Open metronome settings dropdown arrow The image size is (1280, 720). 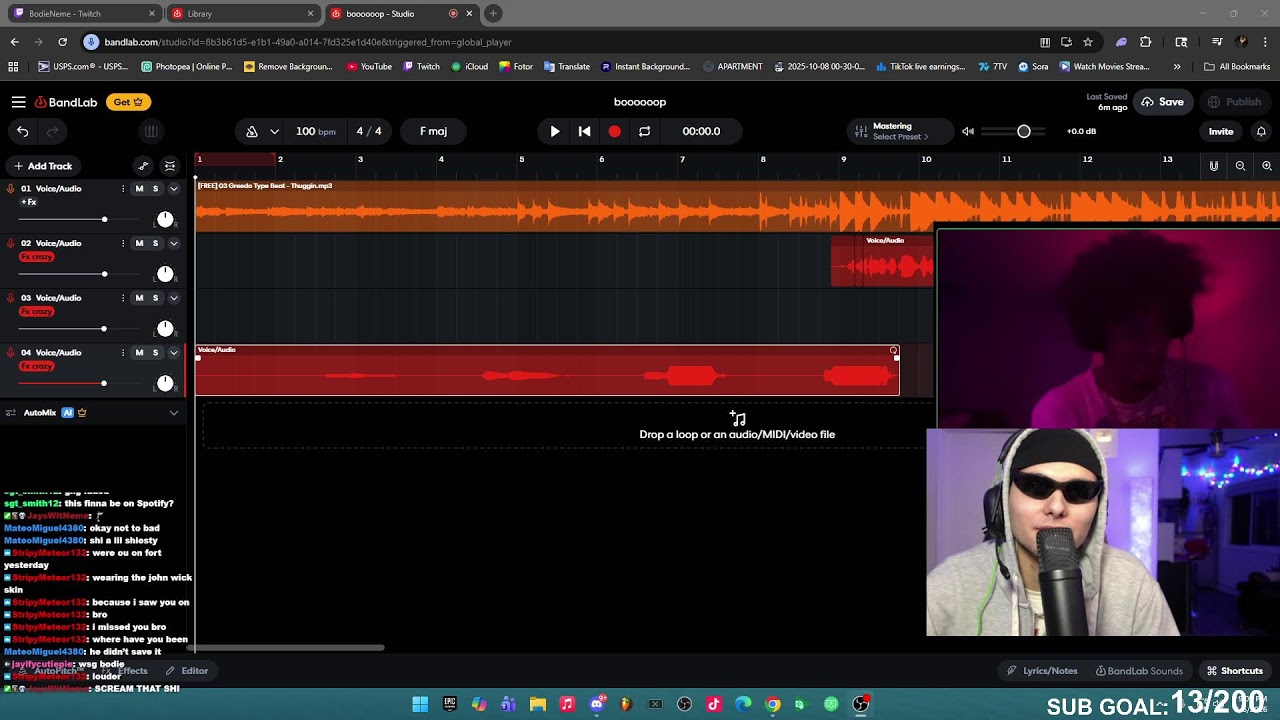[274, 131]
